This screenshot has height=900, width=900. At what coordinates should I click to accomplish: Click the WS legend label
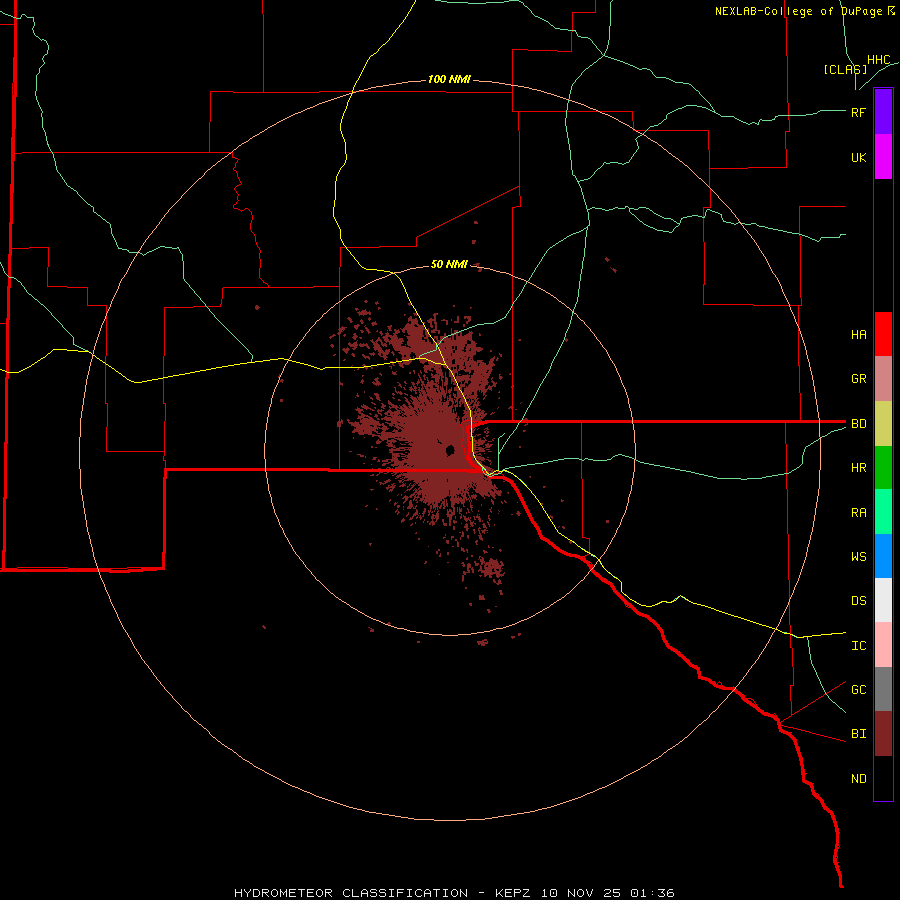point(858,557)
